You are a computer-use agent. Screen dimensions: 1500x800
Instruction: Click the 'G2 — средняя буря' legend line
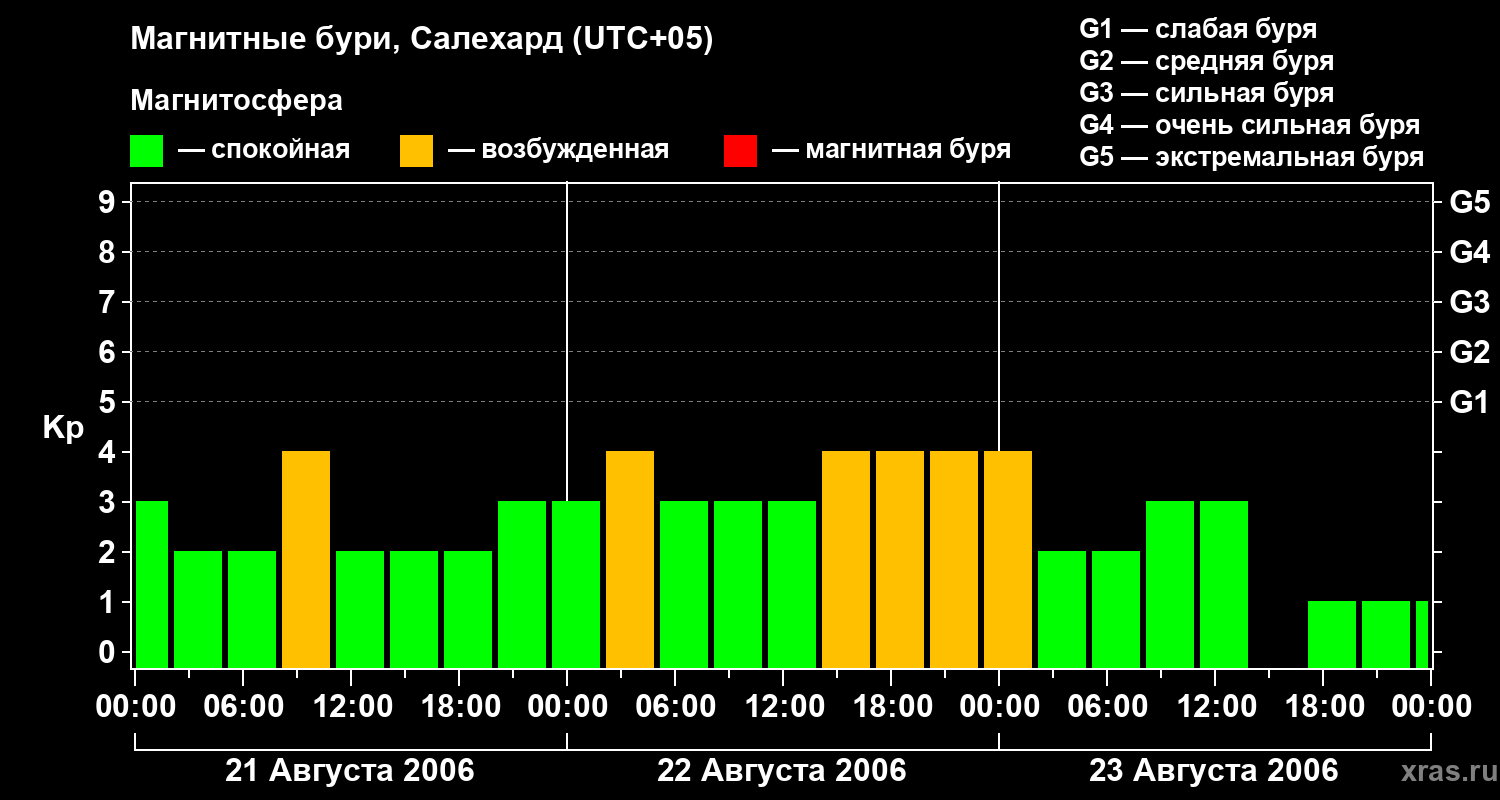(1207, 61)
